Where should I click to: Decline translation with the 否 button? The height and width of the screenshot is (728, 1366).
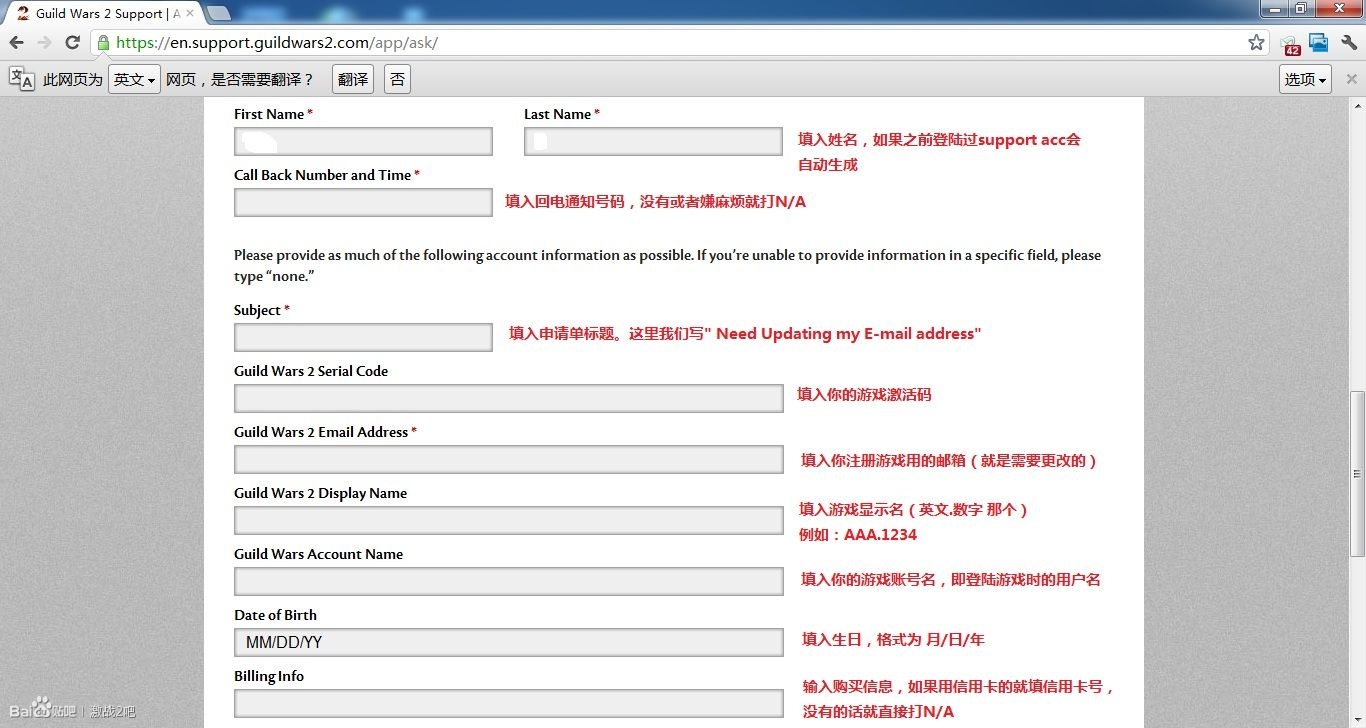pyautogui.click(x=397, y=79)
